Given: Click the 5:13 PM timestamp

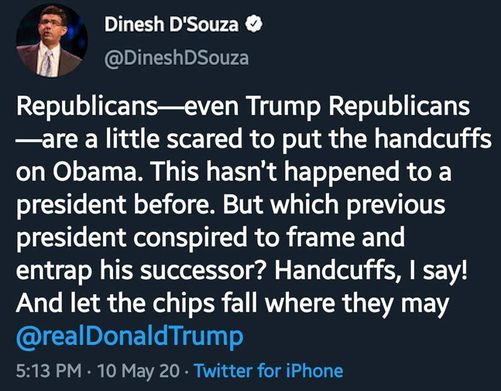Looking at the screenshot, I should (x=49, y=370).
